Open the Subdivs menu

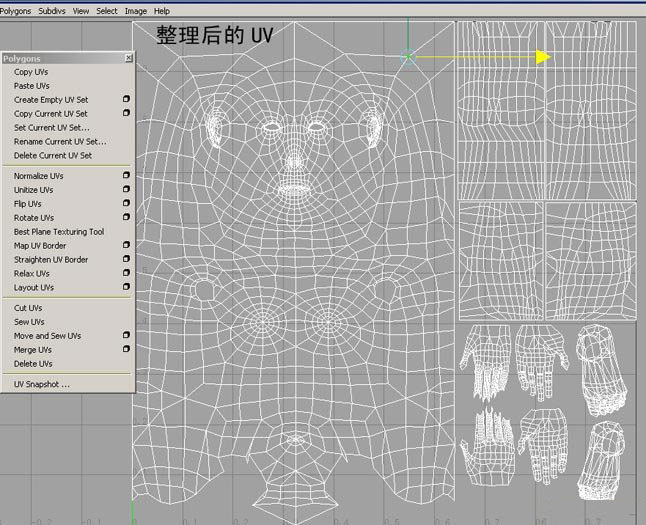pos(52,11)
